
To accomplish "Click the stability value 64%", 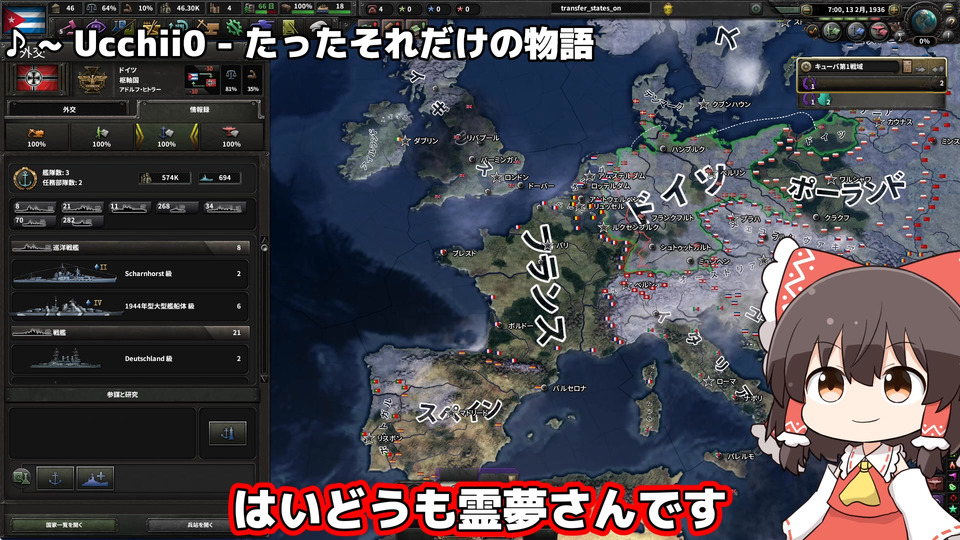I will (102, 8).
